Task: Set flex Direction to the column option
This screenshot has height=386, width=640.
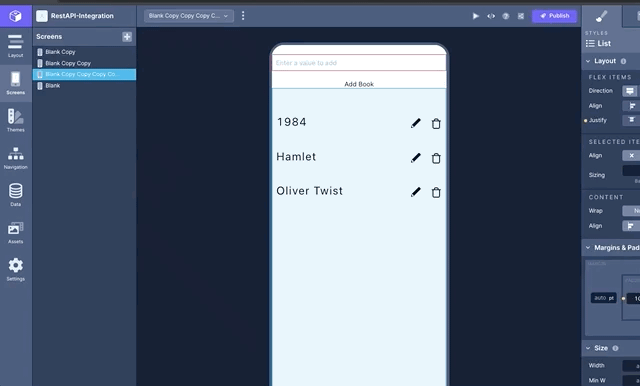Action: pyautogui.click(x=630, y=91)
